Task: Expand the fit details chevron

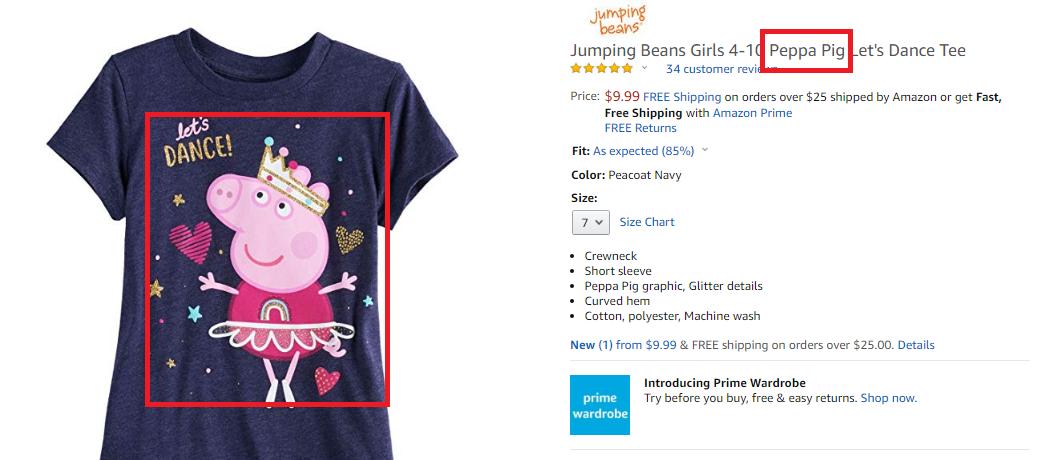Action: pos(705,150)
